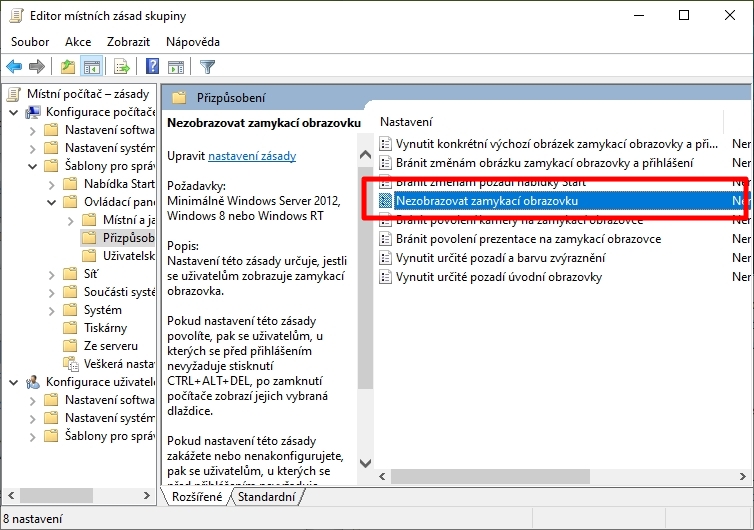Click tree pane horizontal scrollbar left arrow
Screen dimensions: 754x530
tap(11, 495)
